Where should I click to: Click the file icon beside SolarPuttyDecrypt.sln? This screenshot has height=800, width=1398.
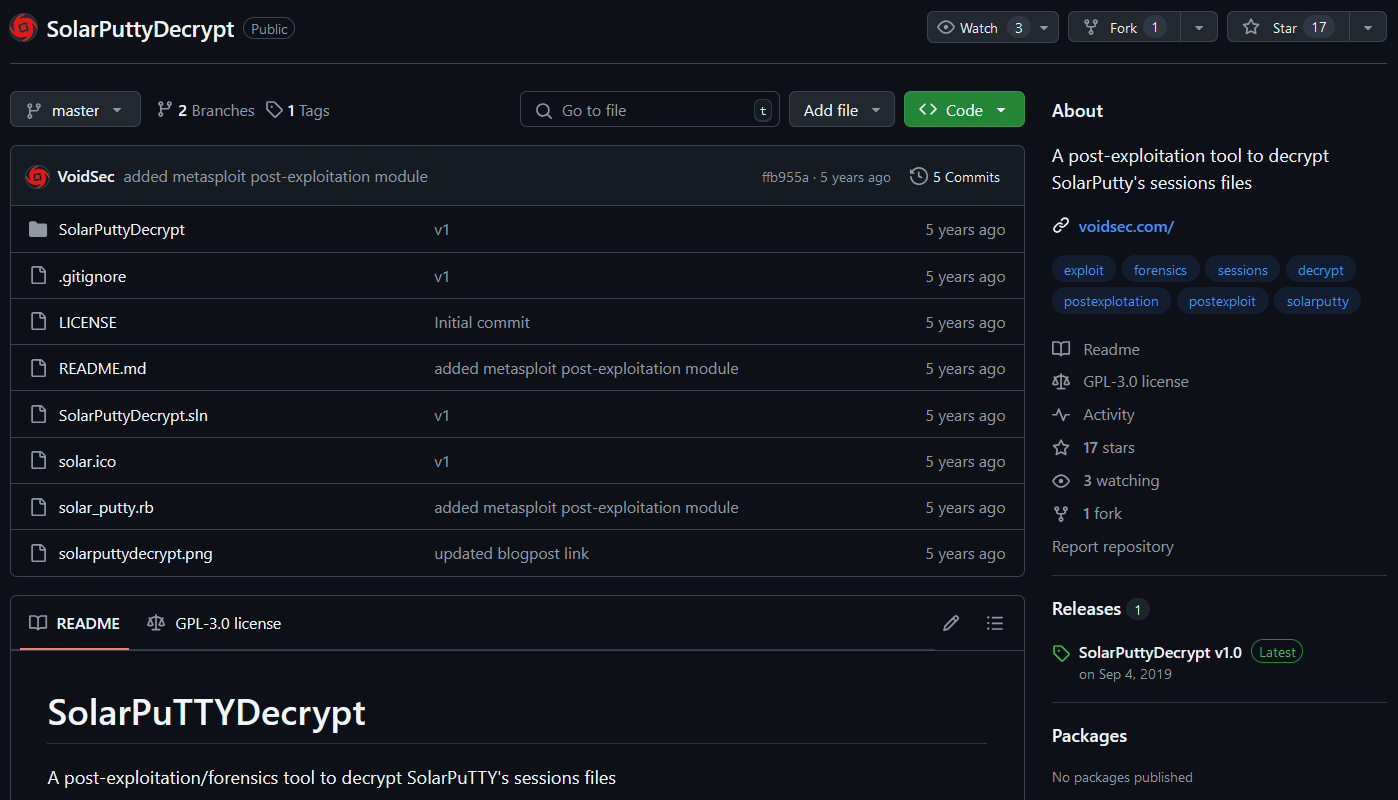38,415
